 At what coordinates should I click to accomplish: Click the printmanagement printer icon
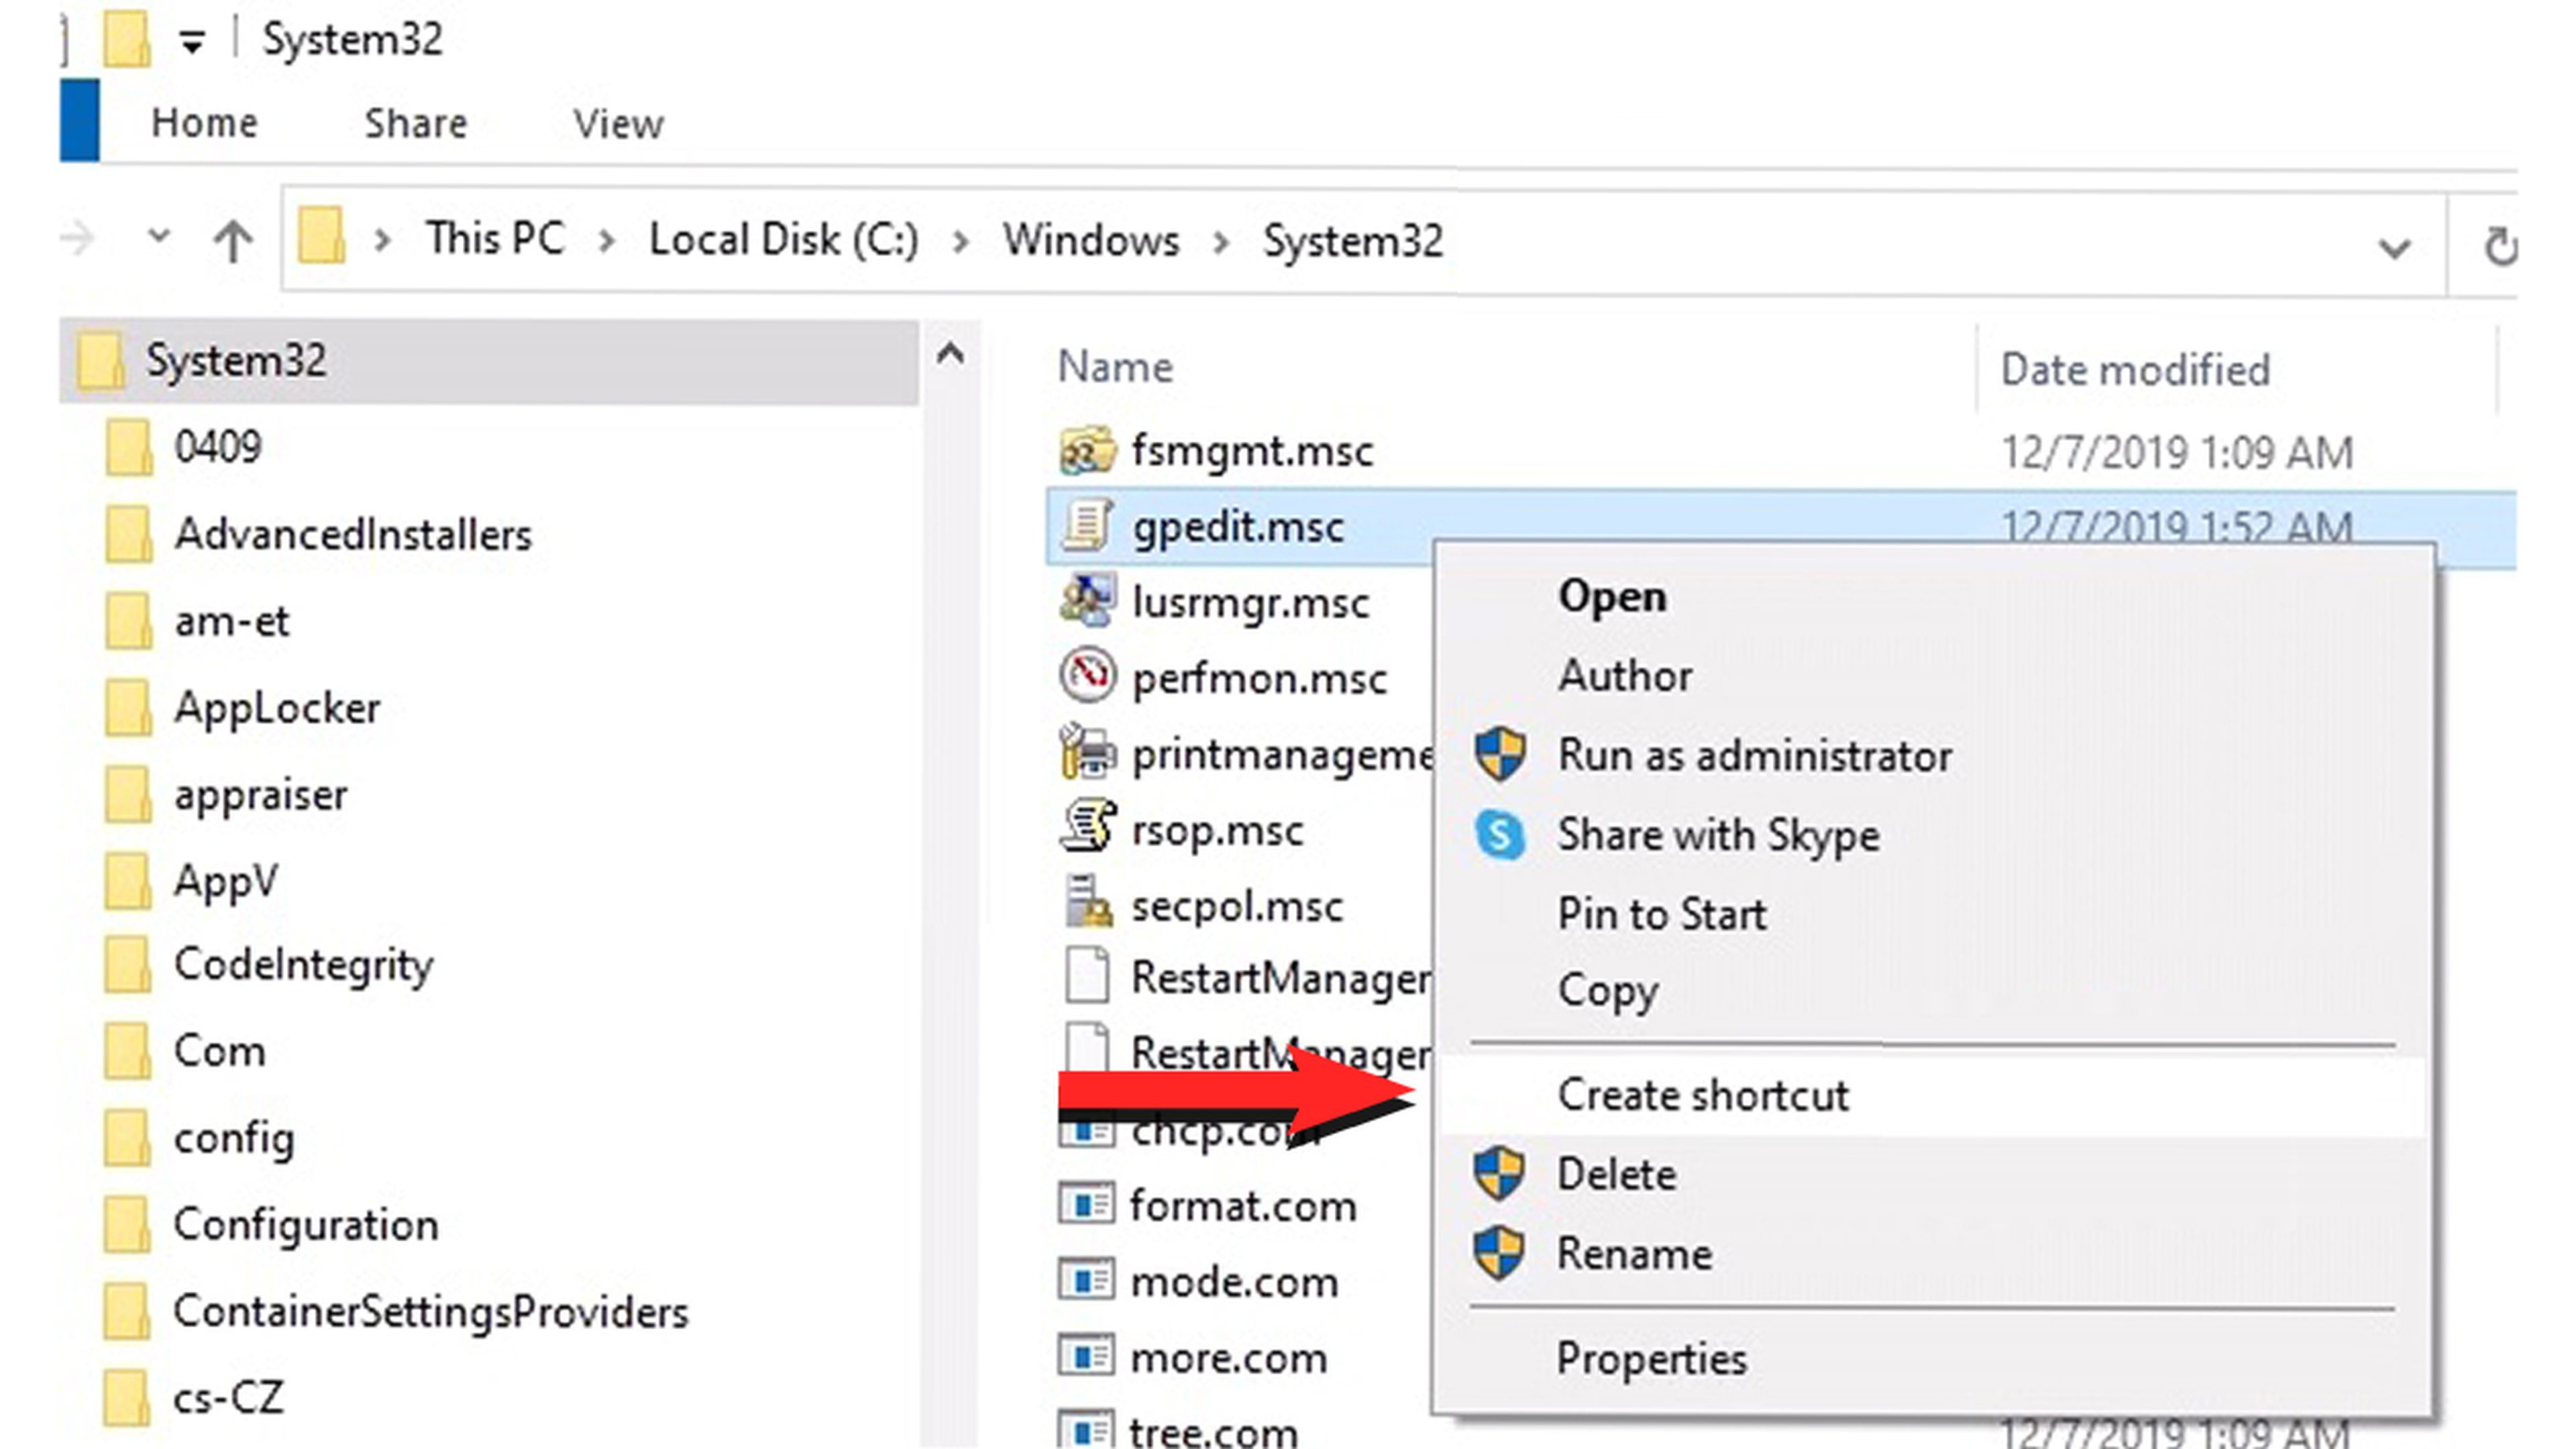(1086, 752)
